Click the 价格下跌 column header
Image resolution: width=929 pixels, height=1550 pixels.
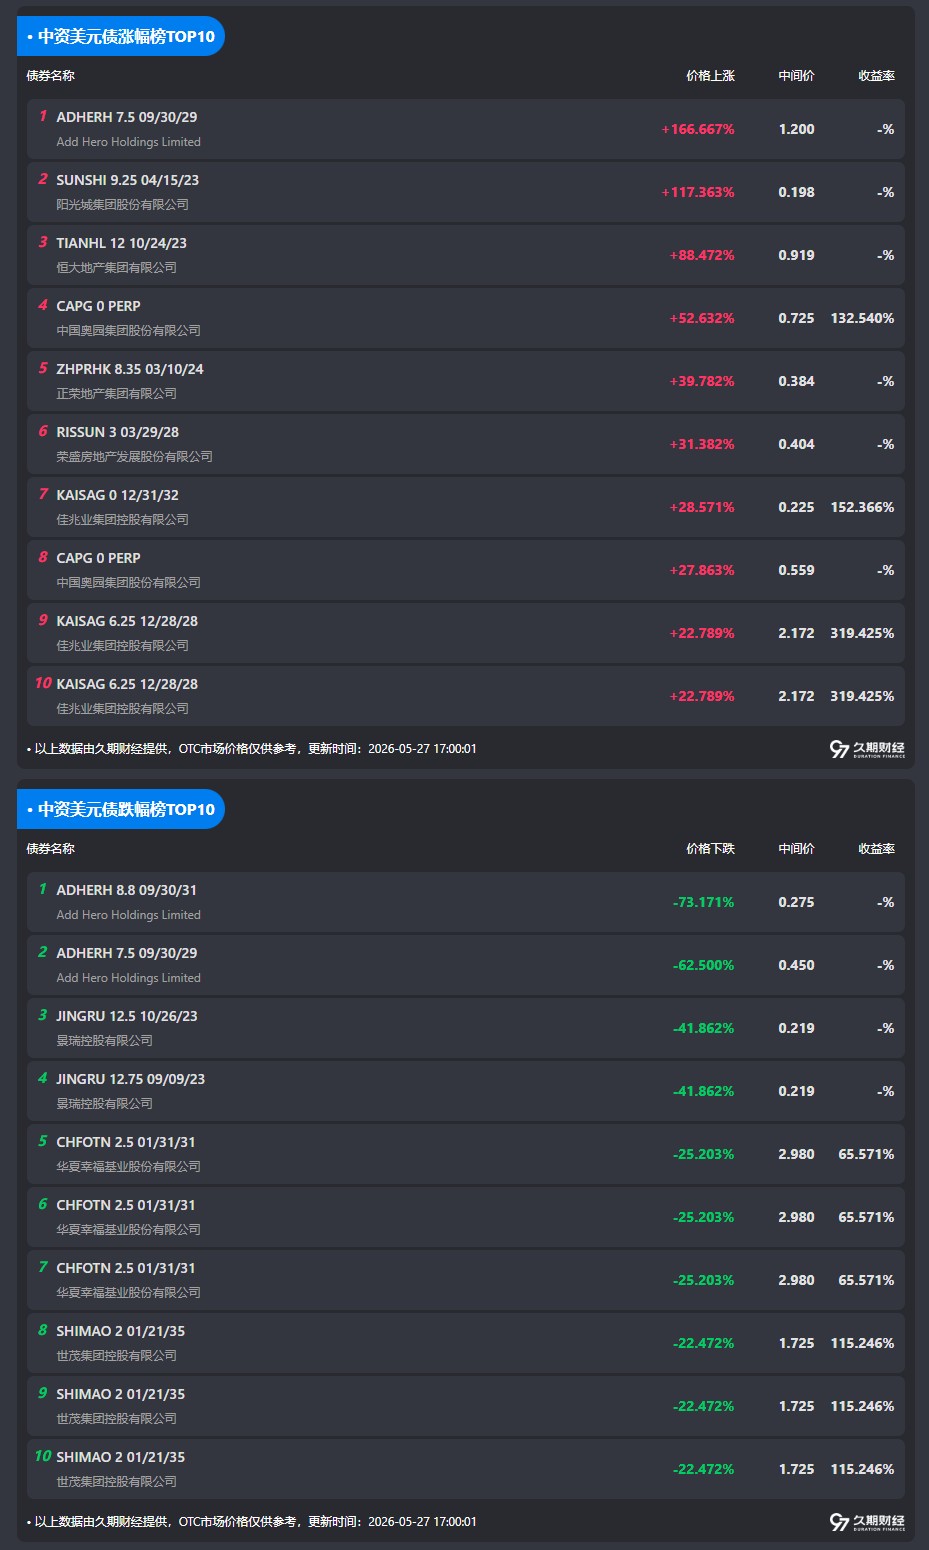(710, 849)
